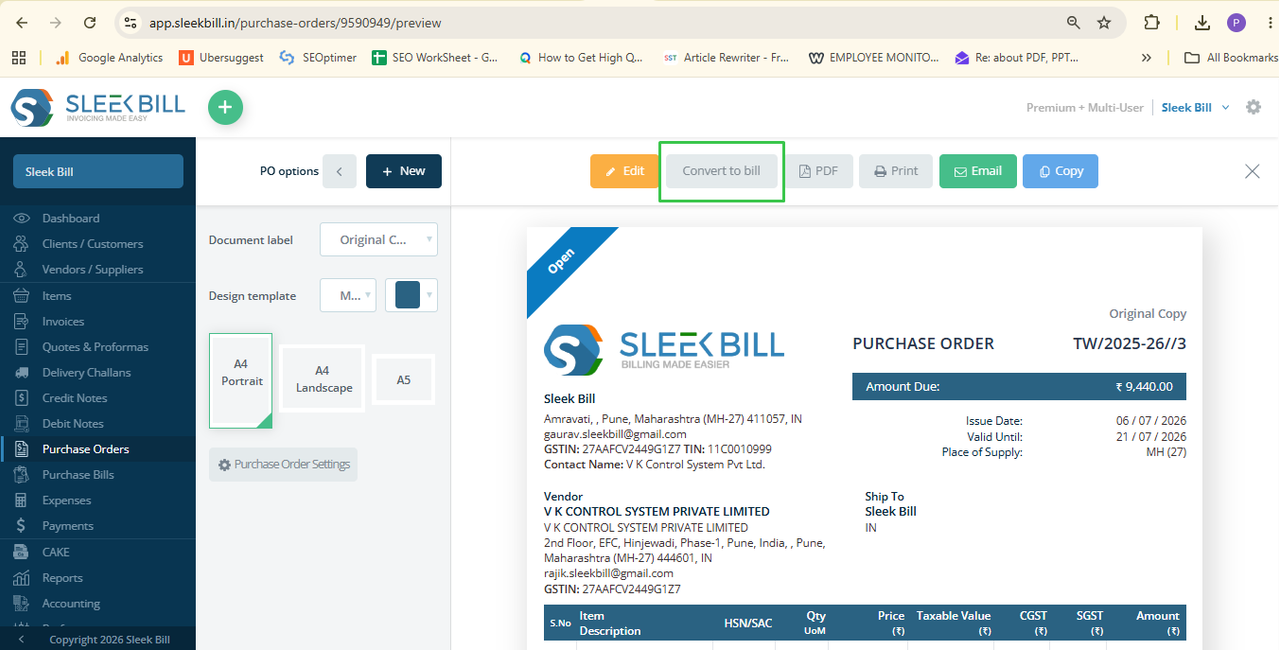Click the Payments dollar icon in sidebar

pos(21,526)
